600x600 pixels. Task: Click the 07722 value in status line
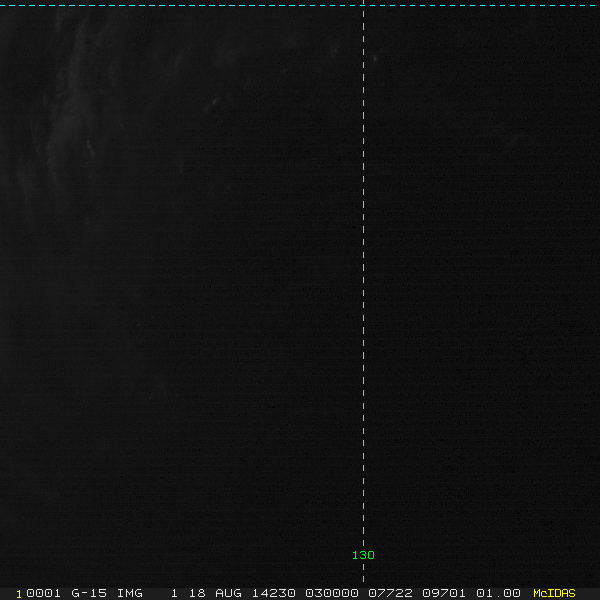(390, 593)
